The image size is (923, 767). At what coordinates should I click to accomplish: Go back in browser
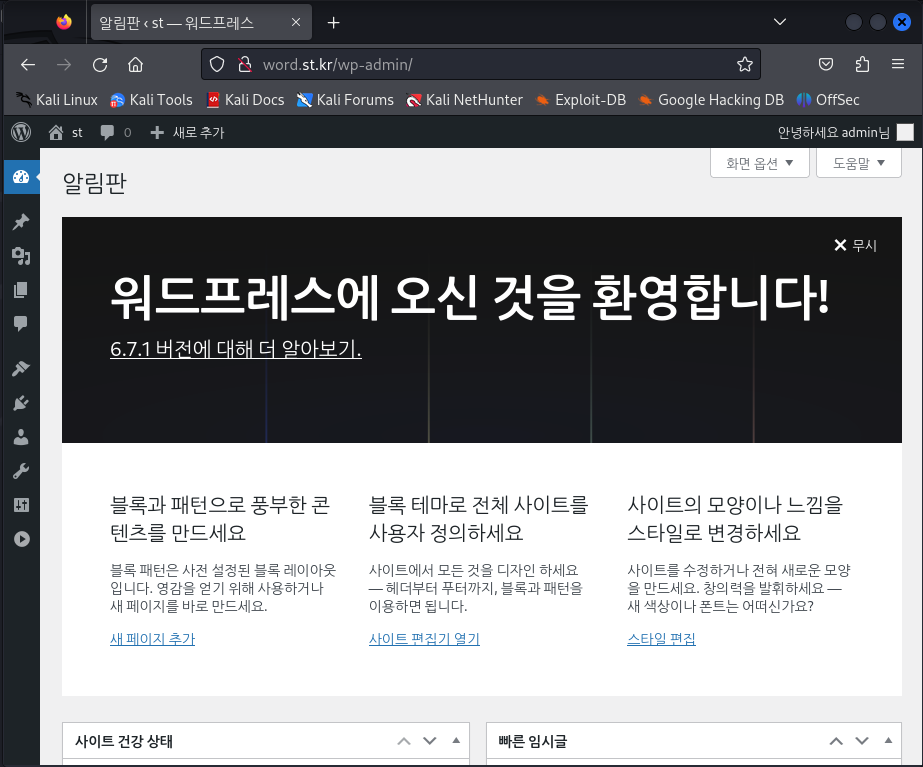(28, 64)
